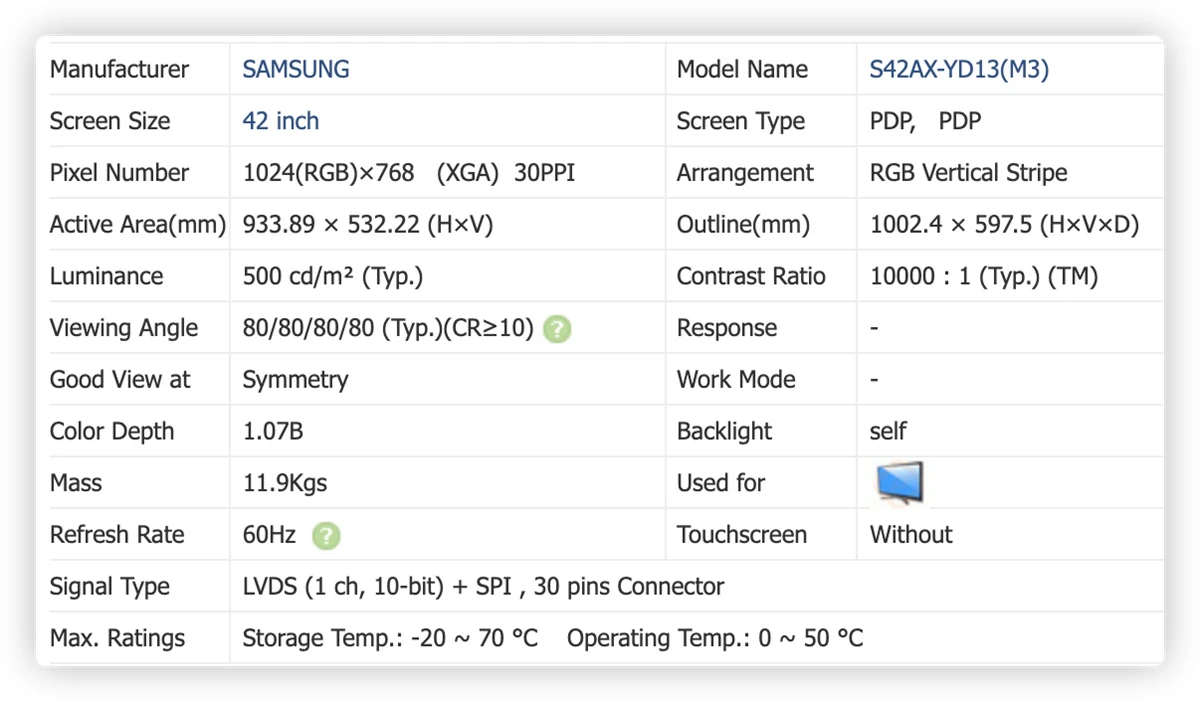Click the Touchscreen value Without
1200x702 pixels.
[x=911, y=535]
